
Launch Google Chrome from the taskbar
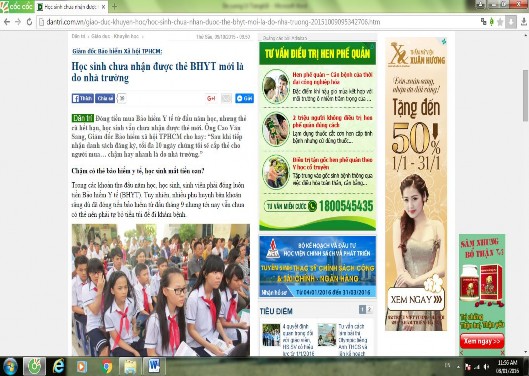(x=107, y=367)
